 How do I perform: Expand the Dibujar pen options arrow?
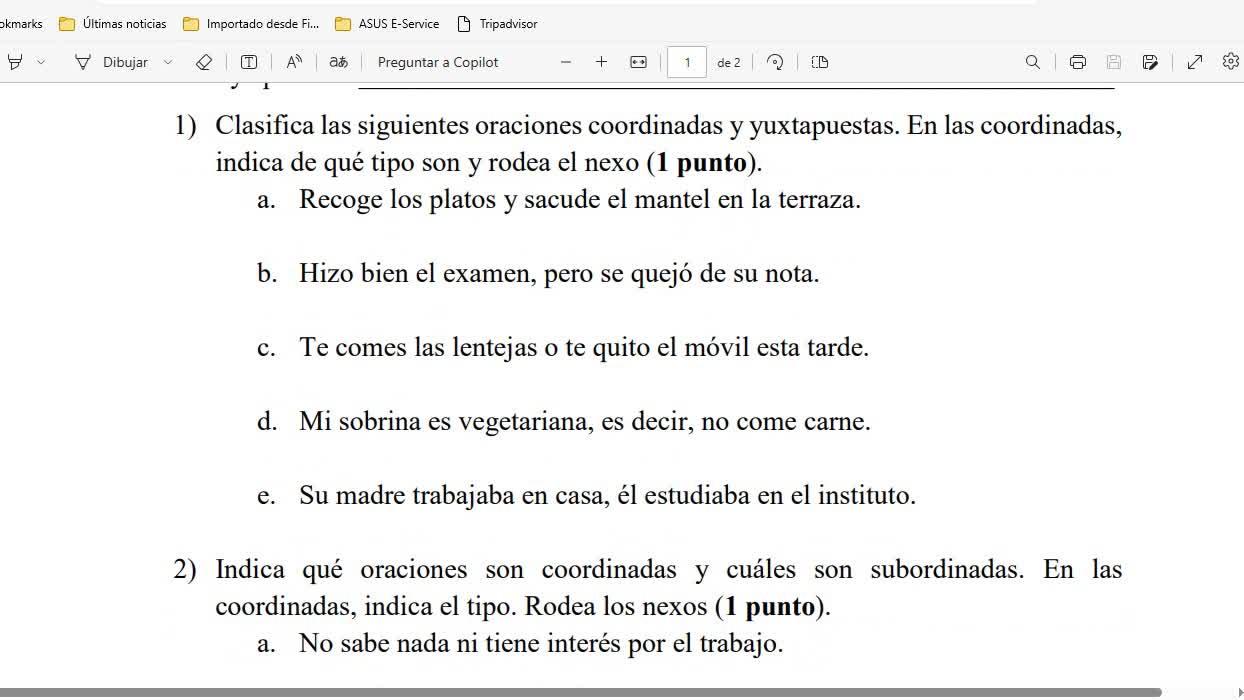pyautogui.click(x=168, y=62)
